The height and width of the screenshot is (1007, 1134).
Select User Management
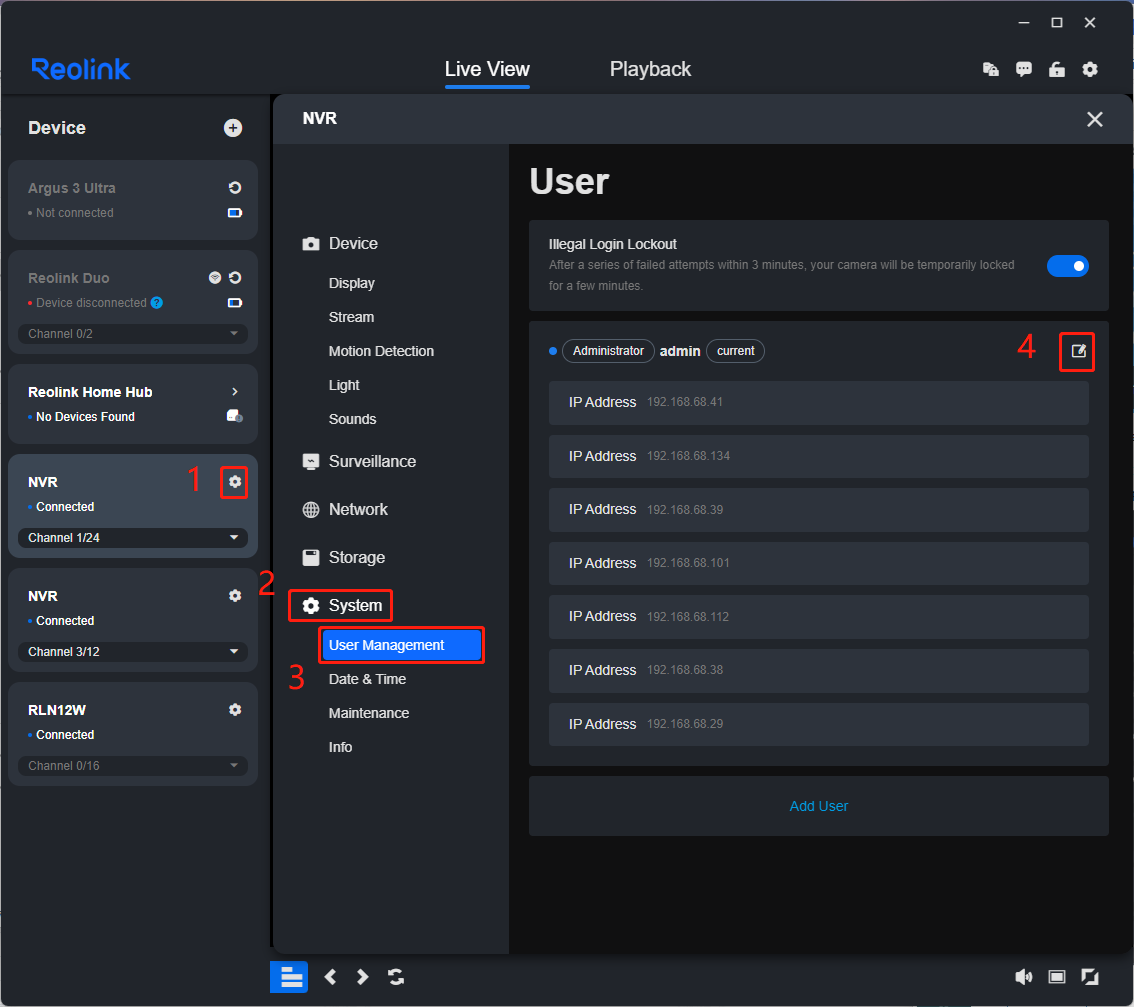[401, 645]
